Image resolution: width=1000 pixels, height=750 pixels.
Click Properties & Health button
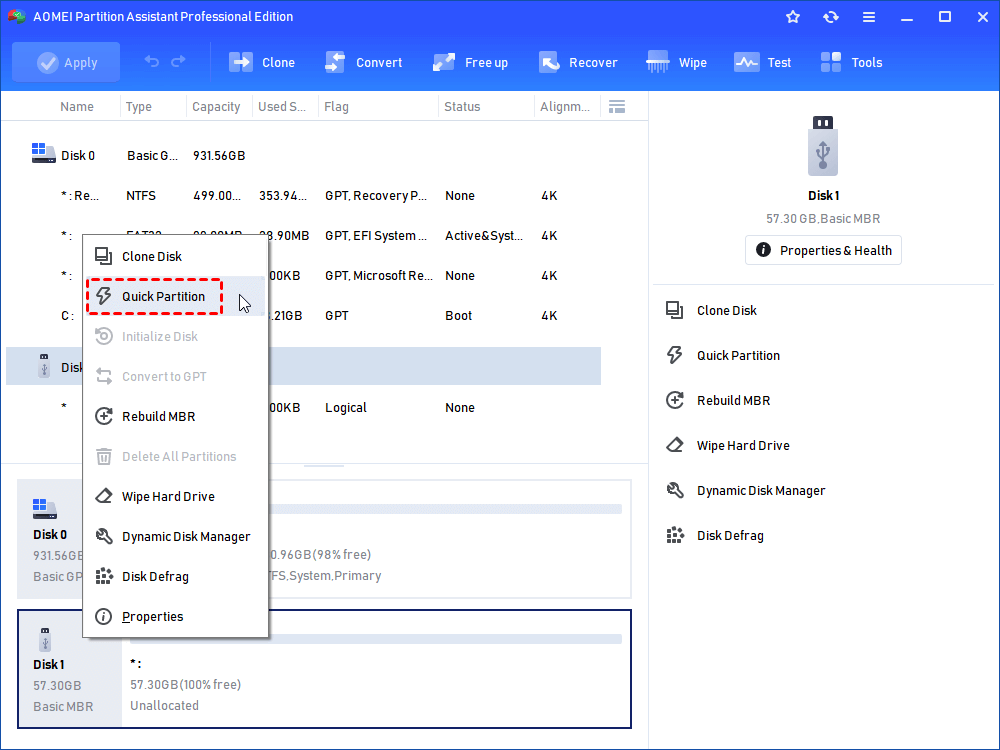pos(823,250)
